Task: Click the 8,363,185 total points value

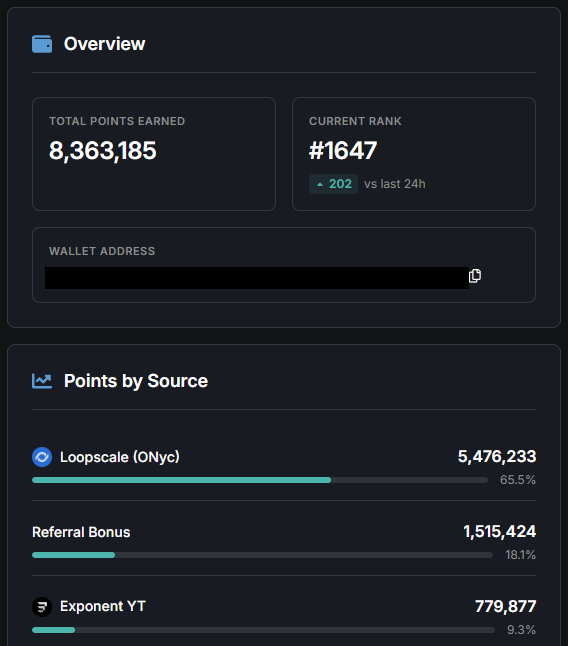Action: (x=103, y=150)
